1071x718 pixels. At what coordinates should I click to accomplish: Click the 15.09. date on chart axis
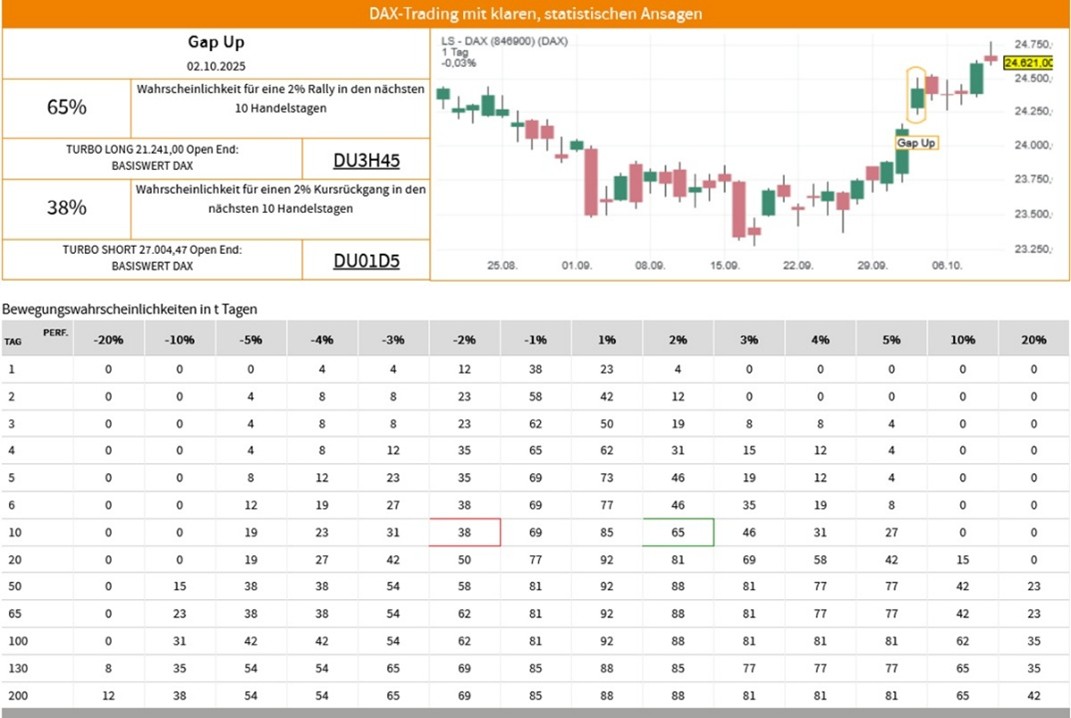724,266
